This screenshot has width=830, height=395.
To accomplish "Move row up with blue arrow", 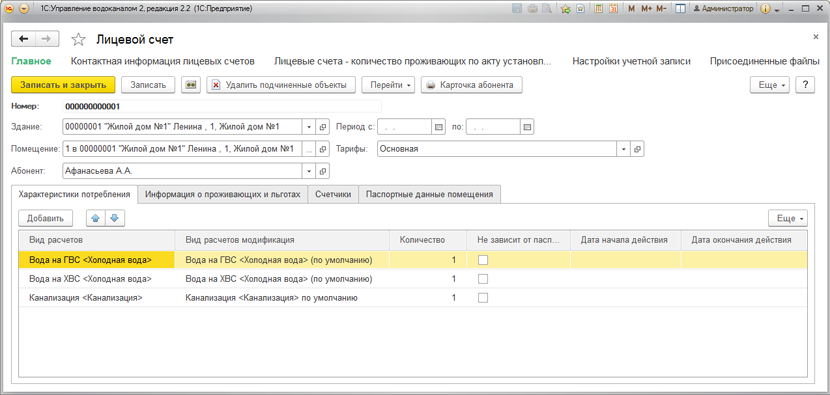I will (96, 218).
